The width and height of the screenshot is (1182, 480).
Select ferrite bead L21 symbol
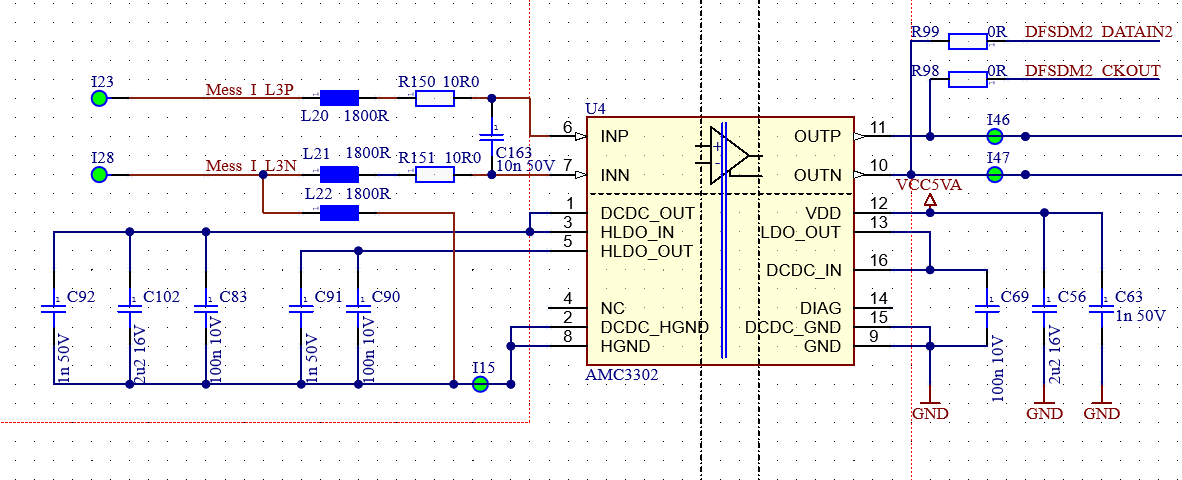(338, 175)
